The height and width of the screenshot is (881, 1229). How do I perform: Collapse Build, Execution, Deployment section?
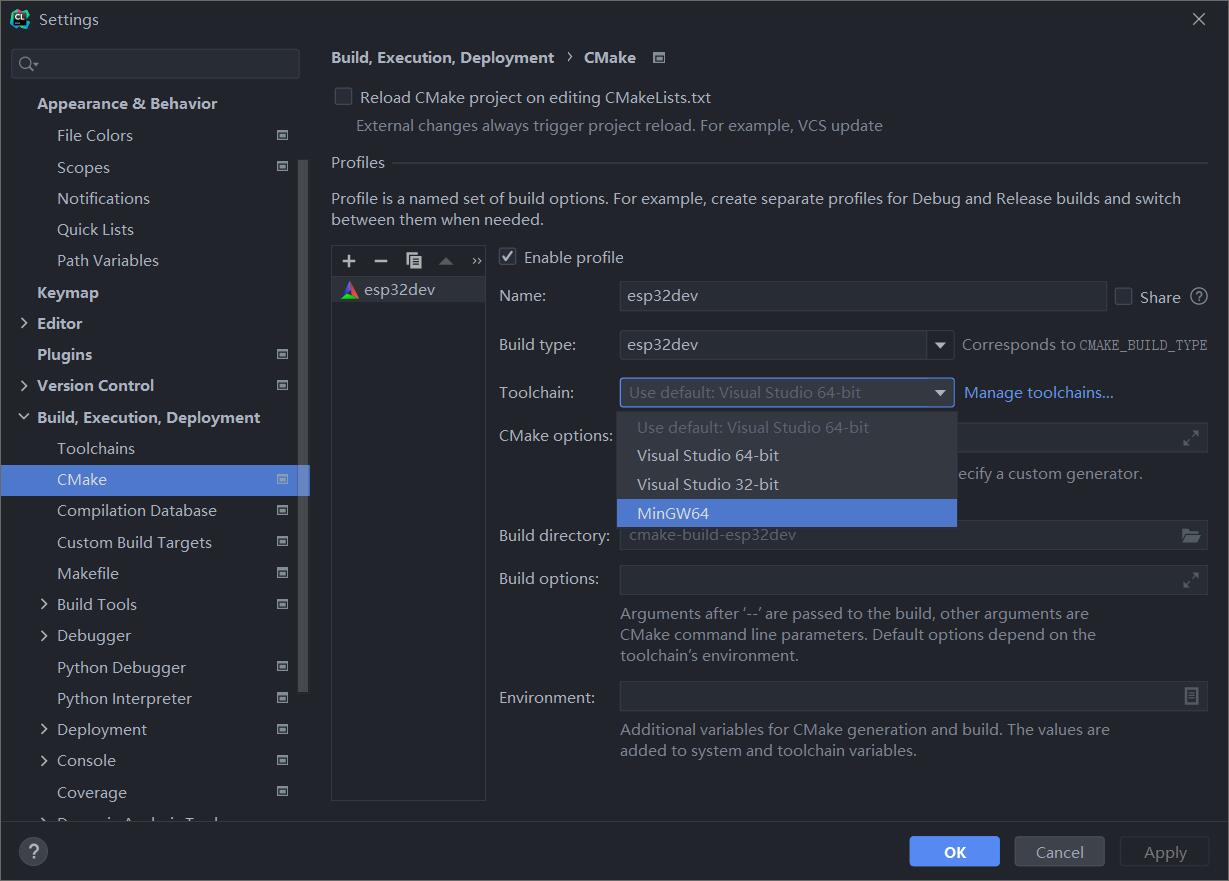click(x=24, y=417)
